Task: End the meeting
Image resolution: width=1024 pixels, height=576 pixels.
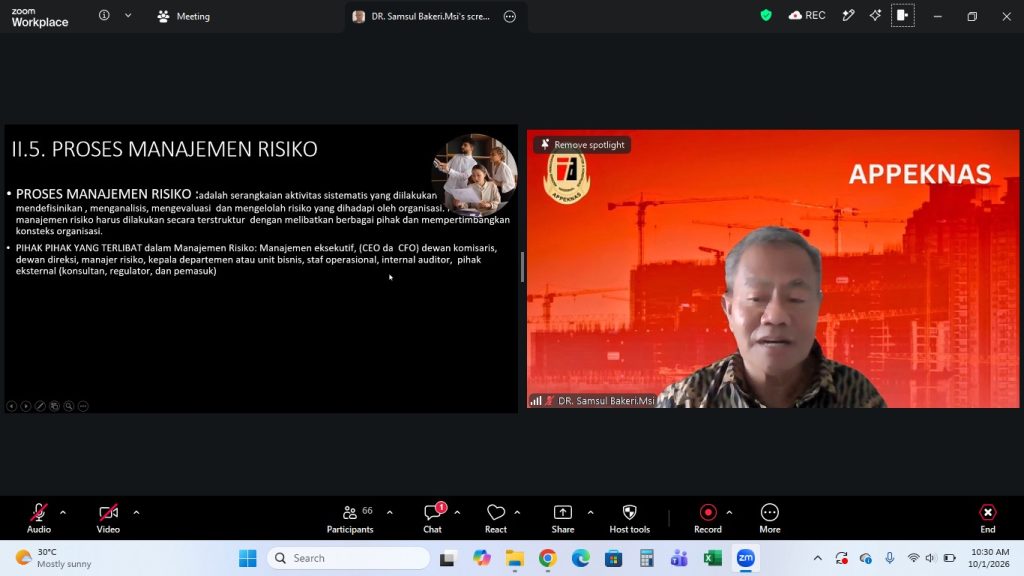Action: pos(987,519)
